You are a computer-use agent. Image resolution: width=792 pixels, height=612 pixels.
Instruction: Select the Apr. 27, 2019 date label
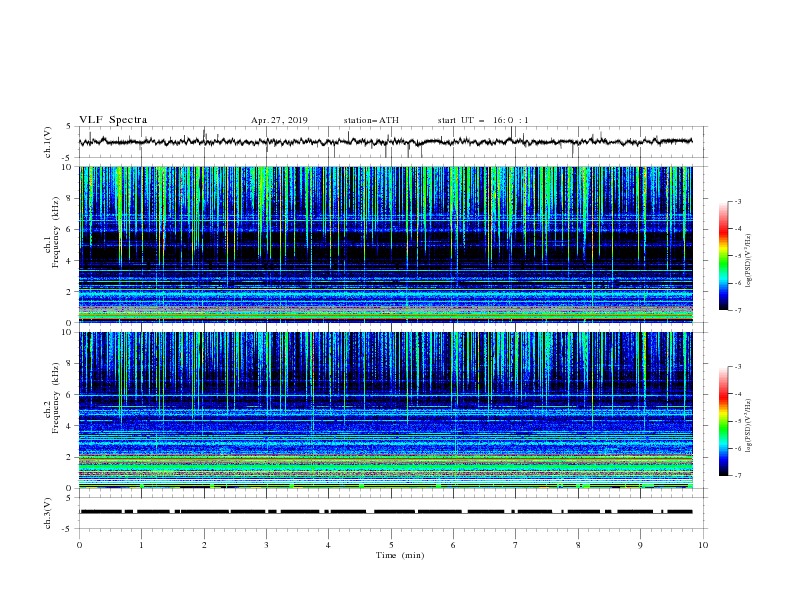point(279,120)
